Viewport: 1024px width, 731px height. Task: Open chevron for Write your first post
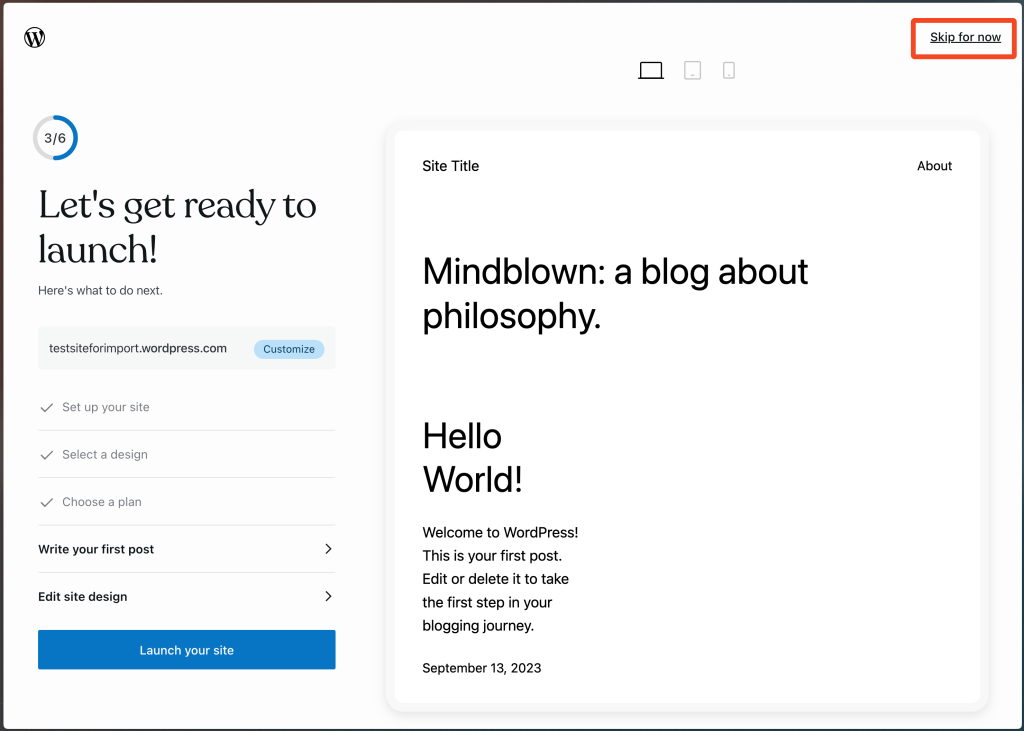coord(328,549)
